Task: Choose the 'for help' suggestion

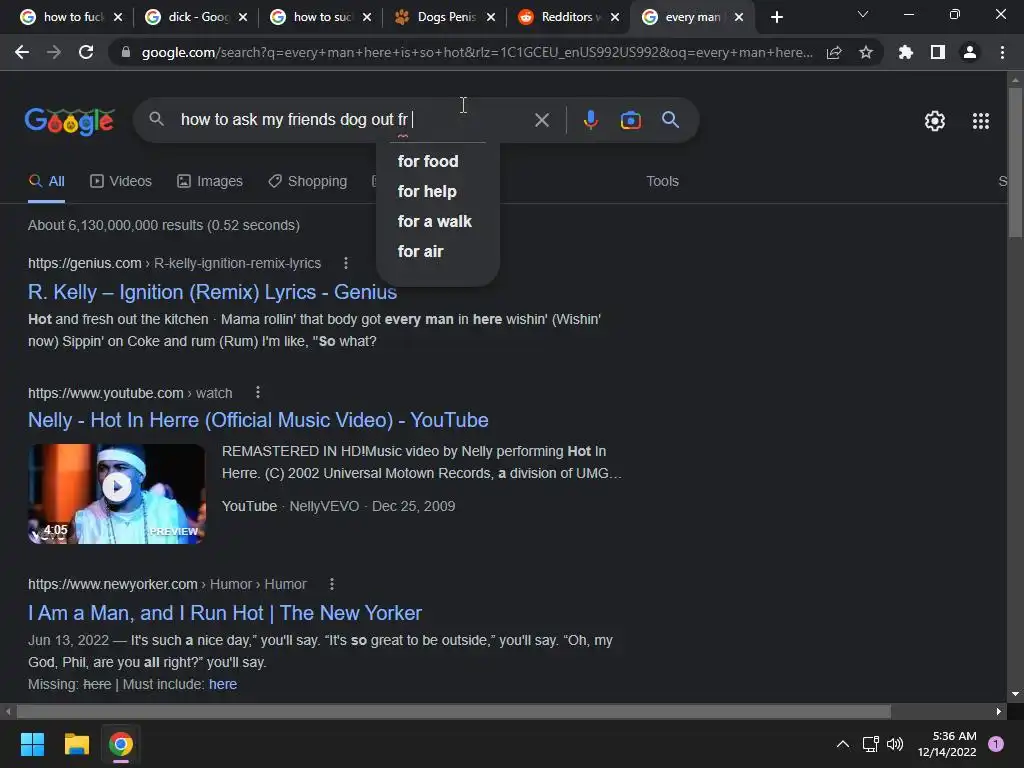Action: 427,191
